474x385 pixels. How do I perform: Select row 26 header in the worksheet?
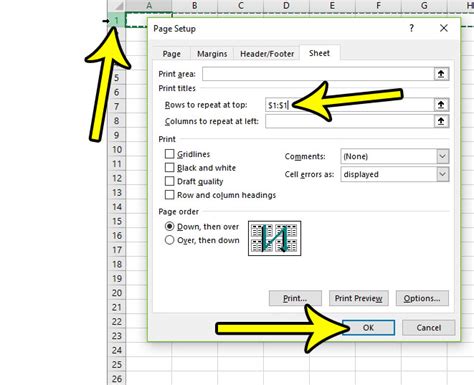point(117,379)
